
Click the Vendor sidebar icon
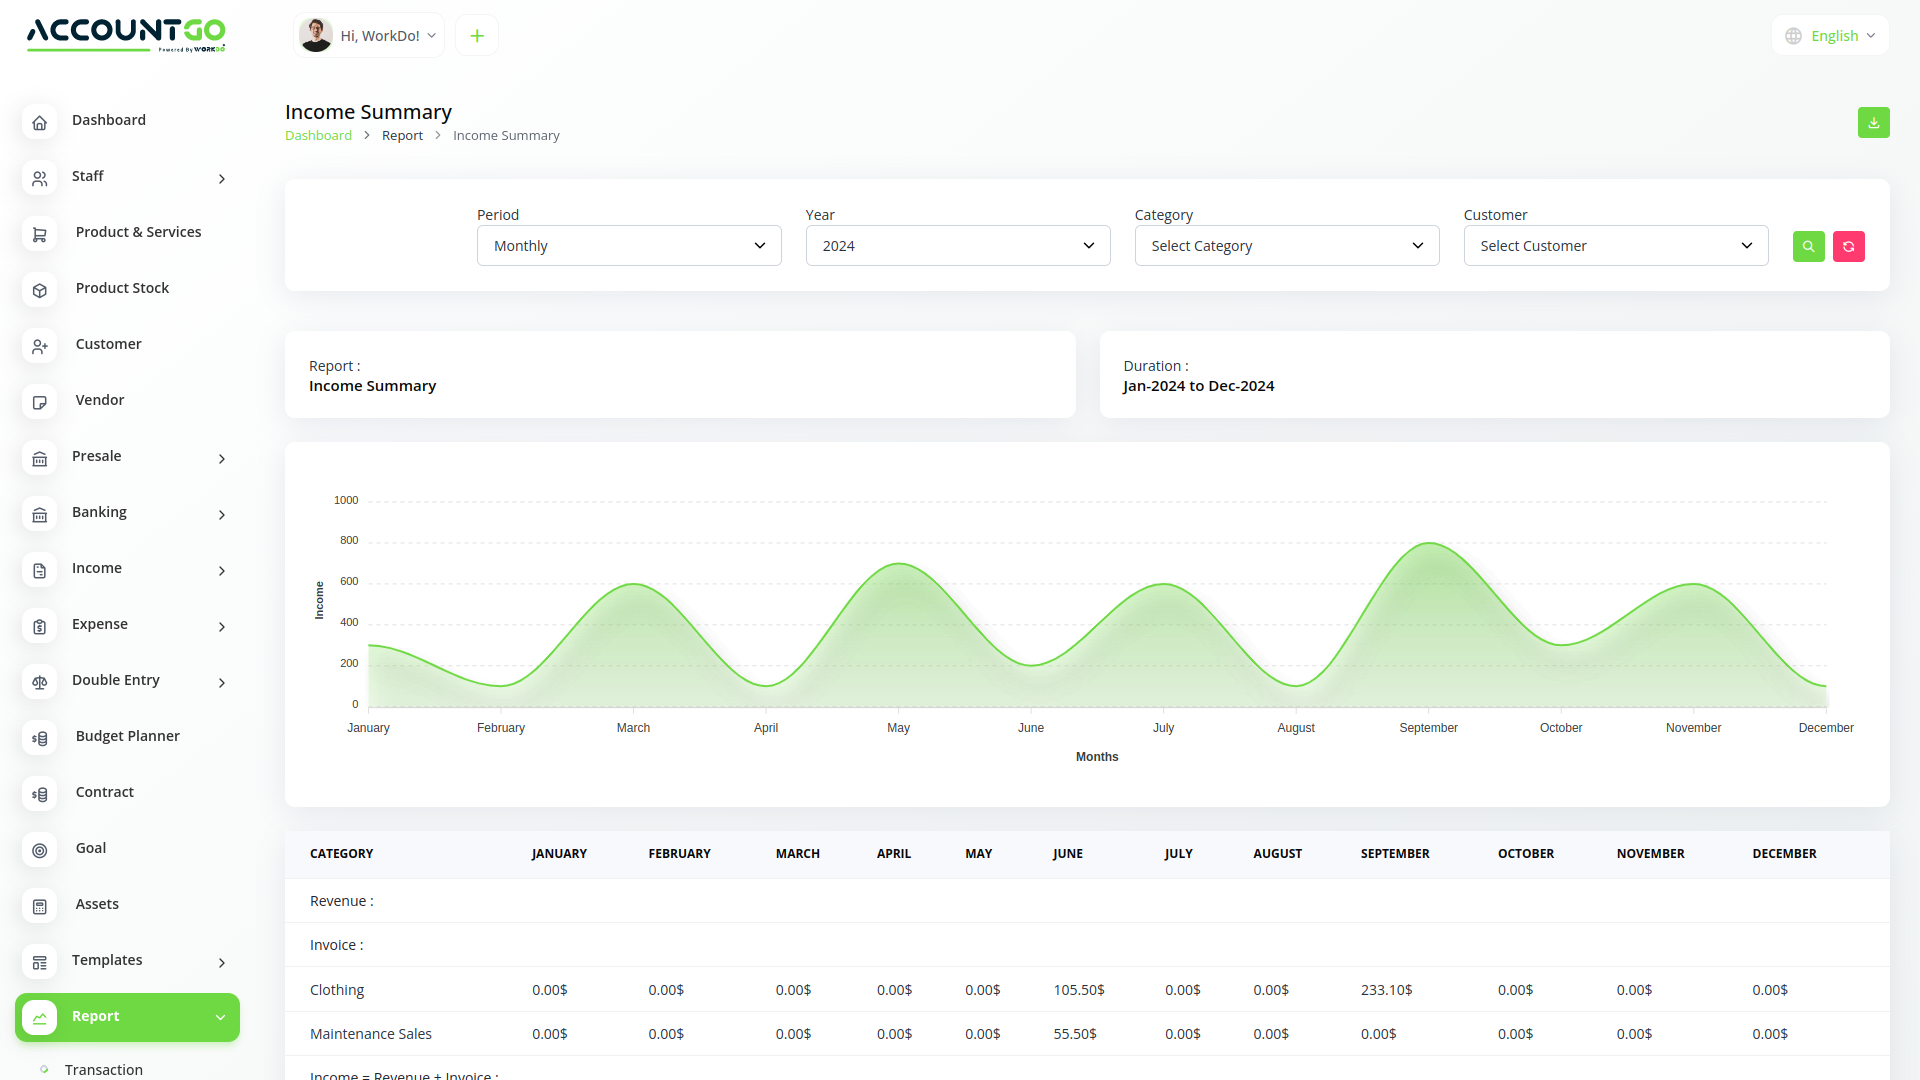[39, 402]
